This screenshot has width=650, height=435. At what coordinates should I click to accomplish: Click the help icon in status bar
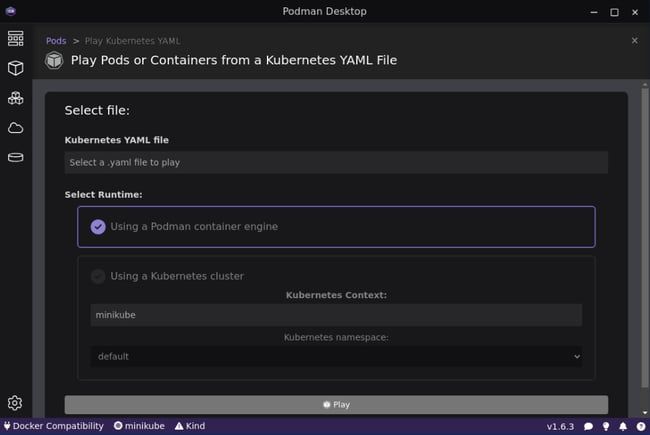tap(640, 426)
